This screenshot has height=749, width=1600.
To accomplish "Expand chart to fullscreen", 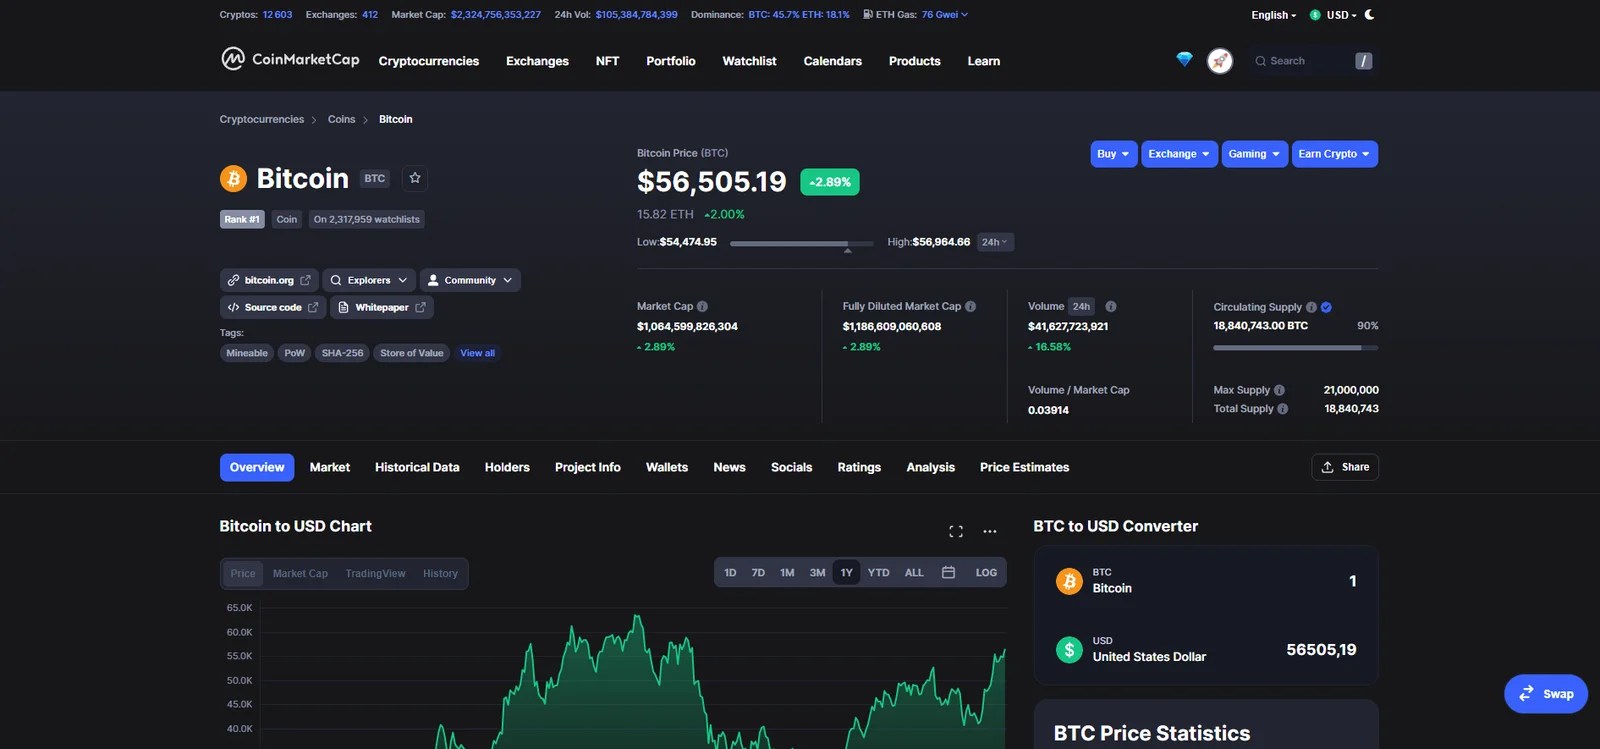I will coord(956,531).
